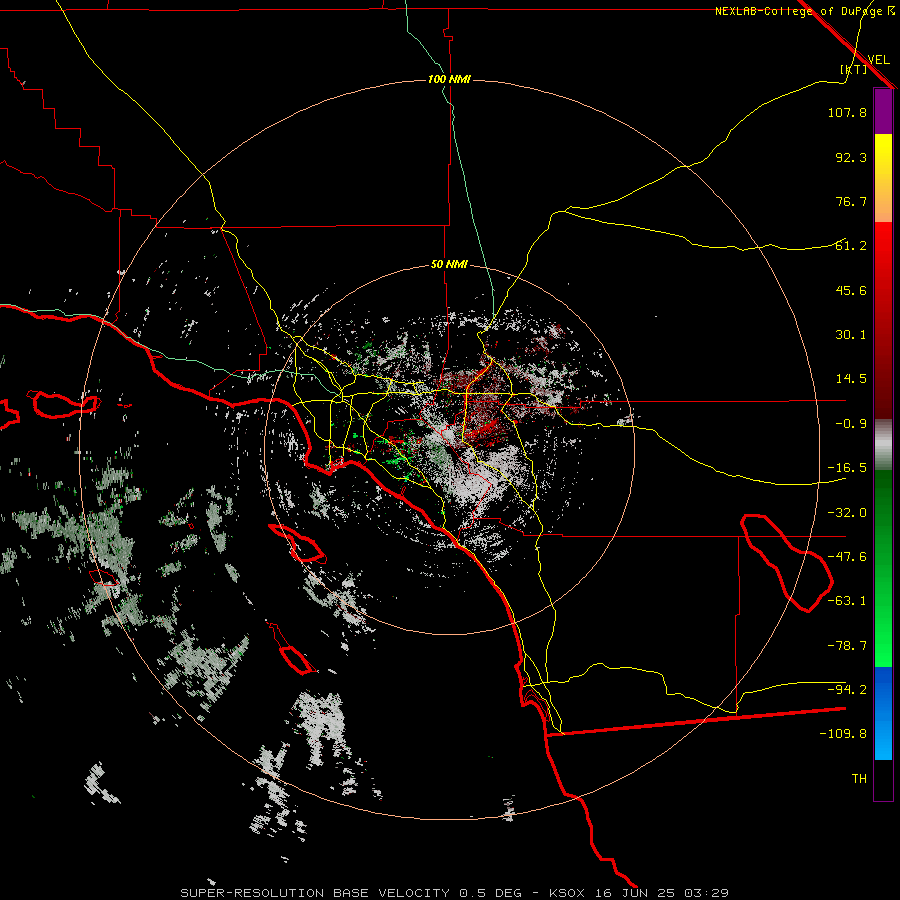Click the 30.1 scale value
The image size is (900, 900).
point(851,335)
